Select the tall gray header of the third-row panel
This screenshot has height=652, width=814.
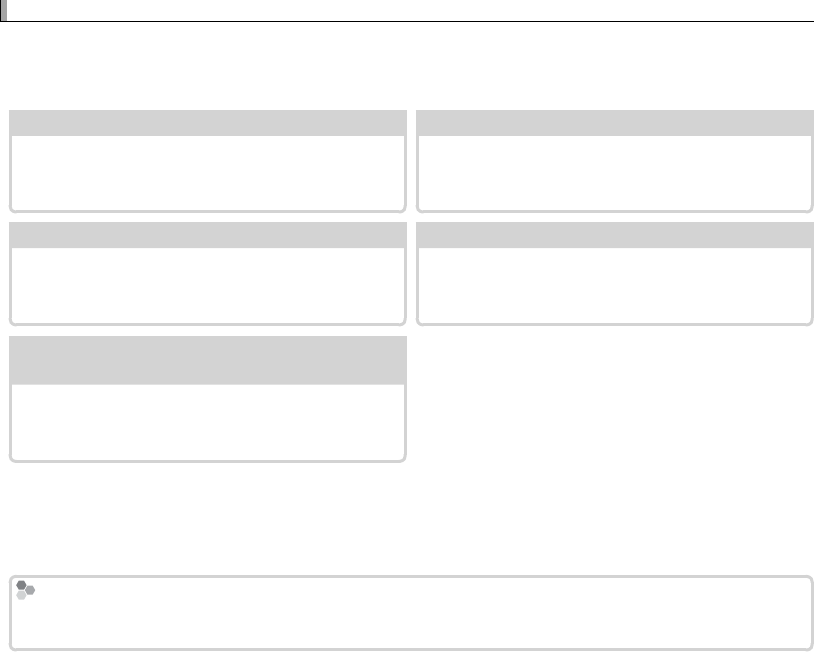pyautogui.click(x=208, y=360)
